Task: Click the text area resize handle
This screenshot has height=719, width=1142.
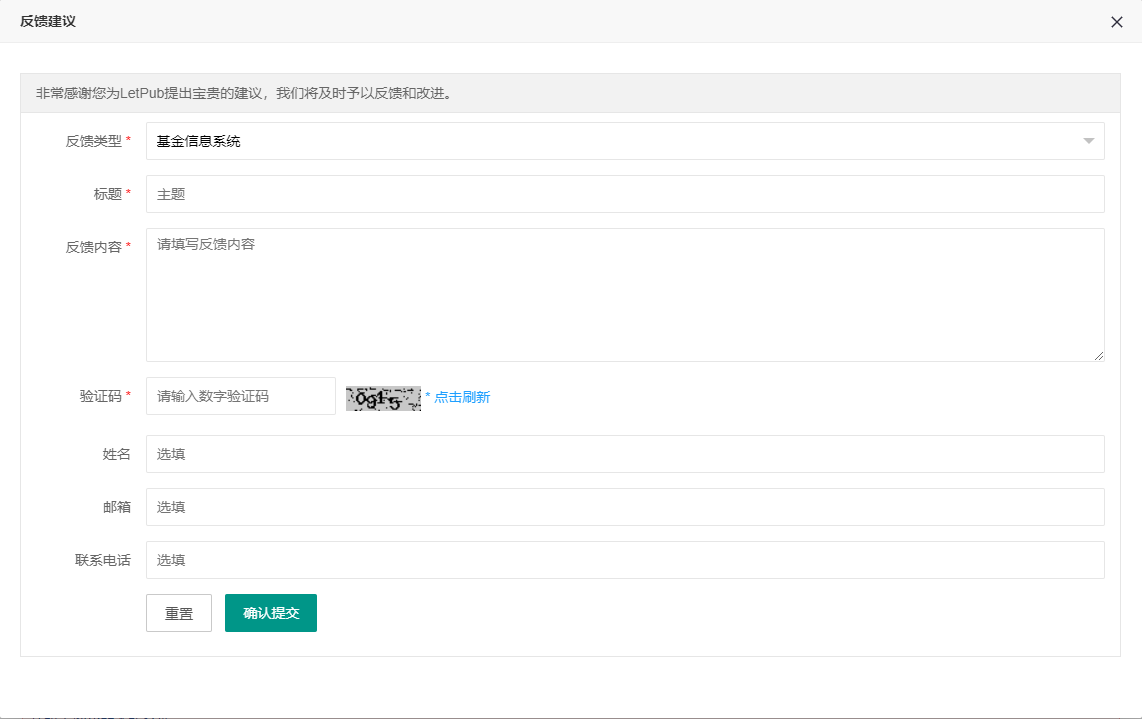Action: click(1099, 356)
